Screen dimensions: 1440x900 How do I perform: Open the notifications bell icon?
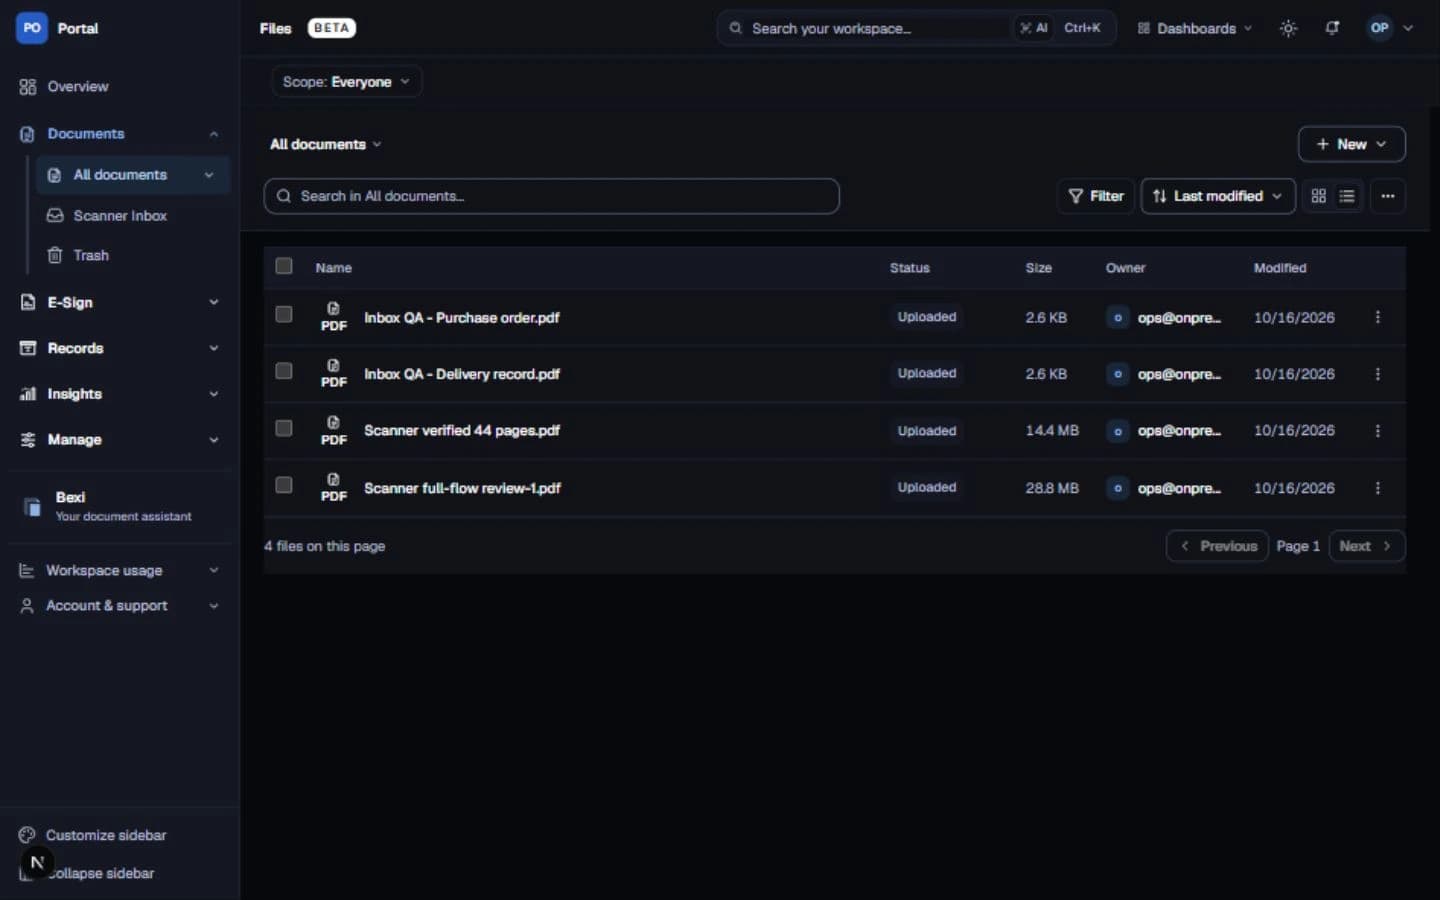[1332, 28]
